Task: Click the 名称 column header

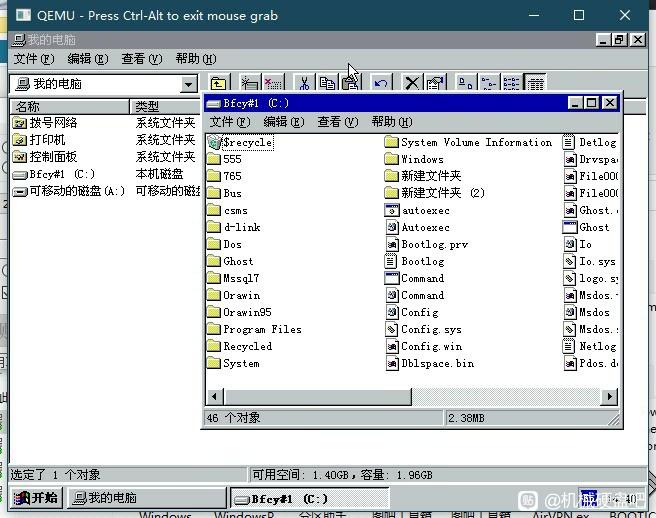Action: 69,106
